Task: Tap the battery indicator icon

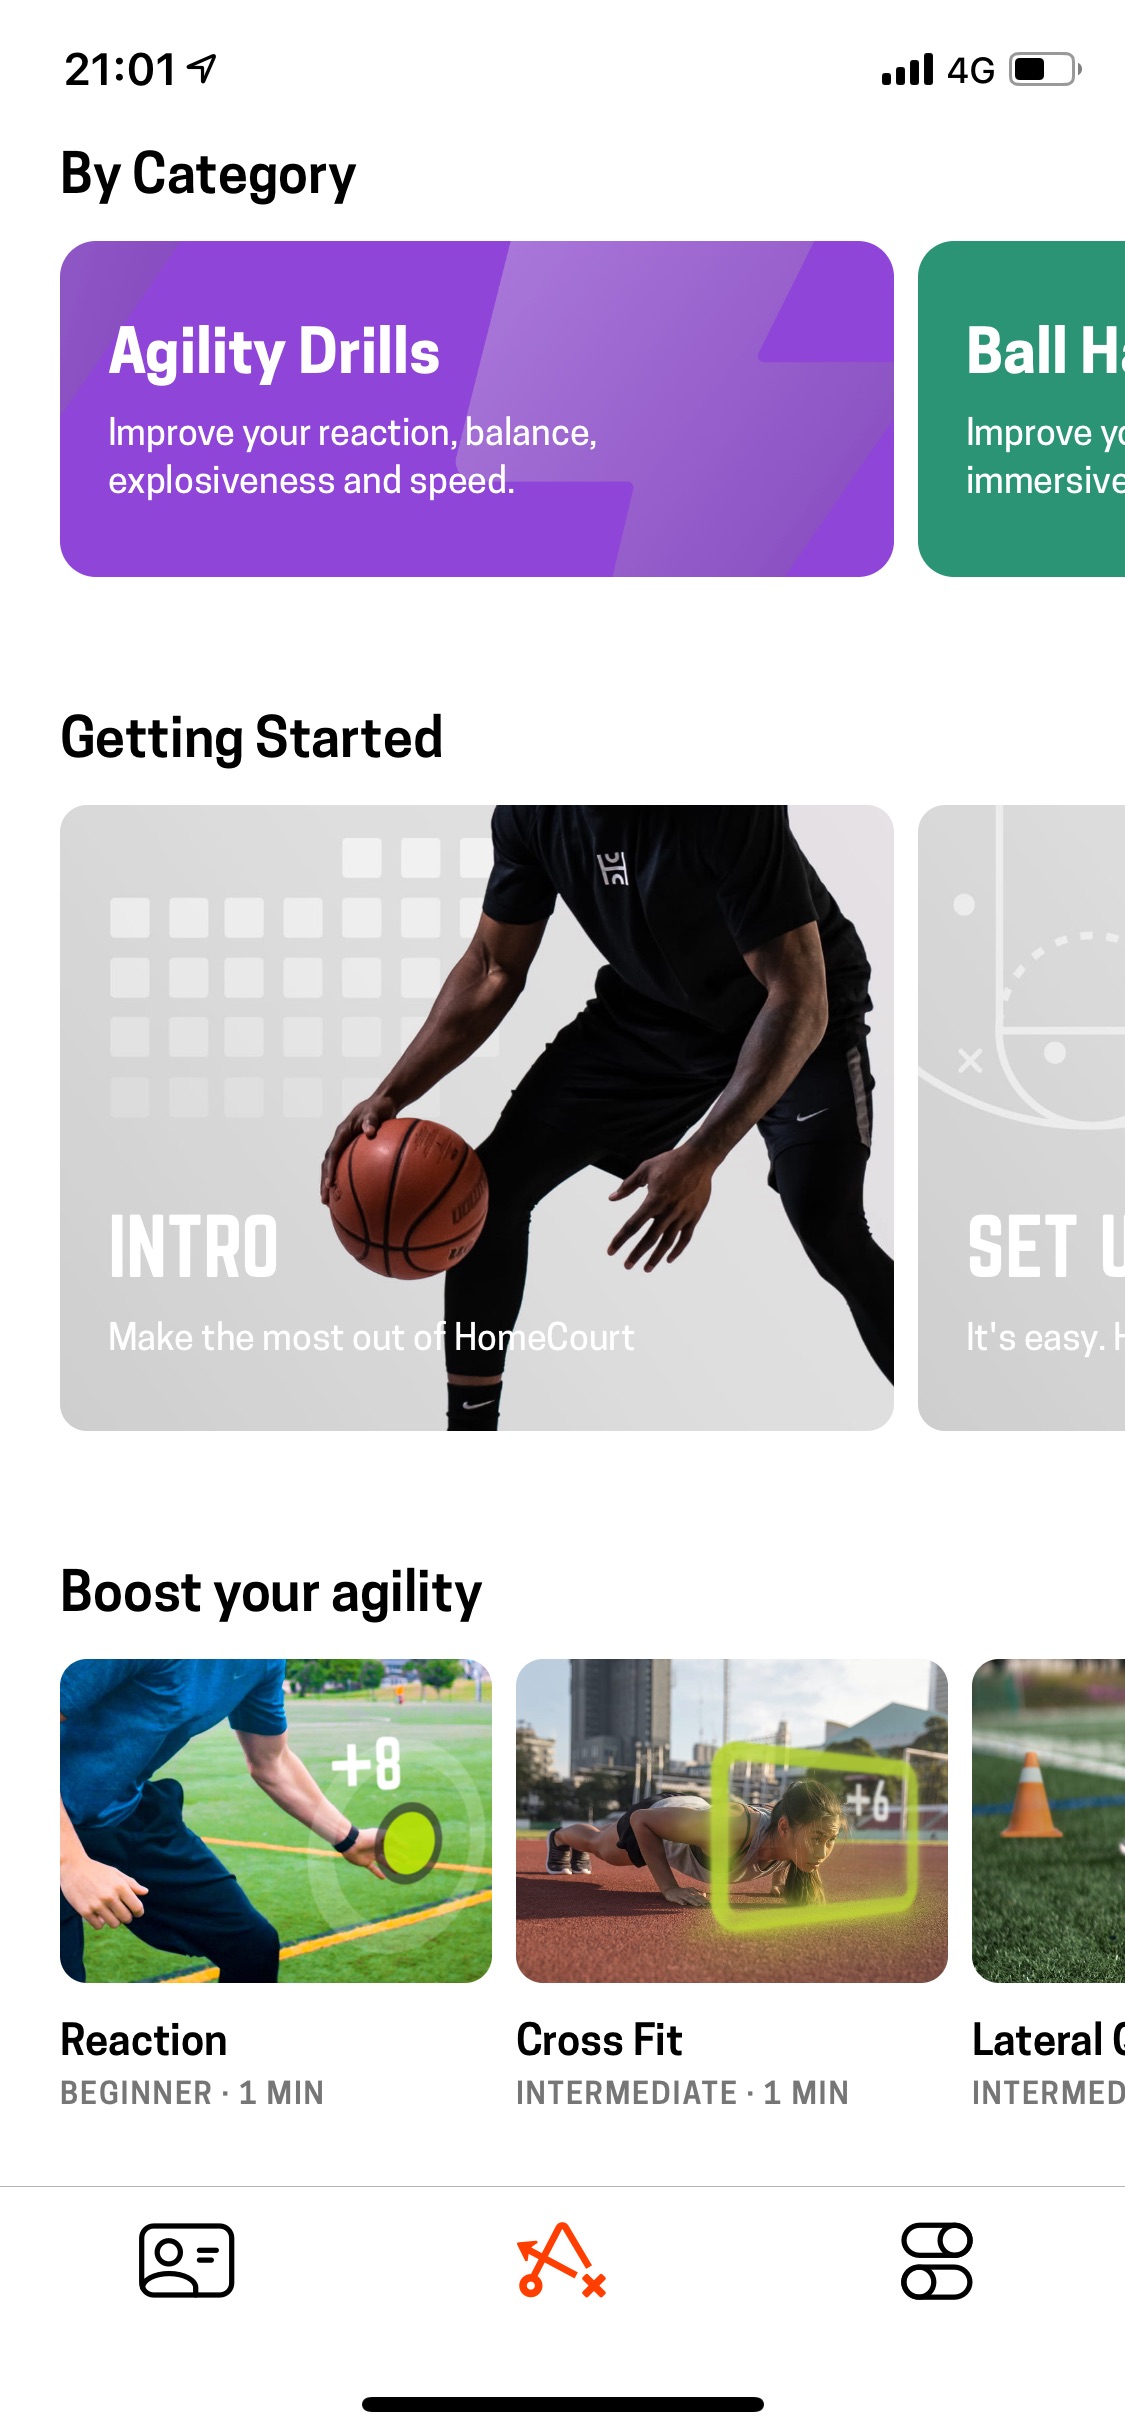Action: [1045, 69]
